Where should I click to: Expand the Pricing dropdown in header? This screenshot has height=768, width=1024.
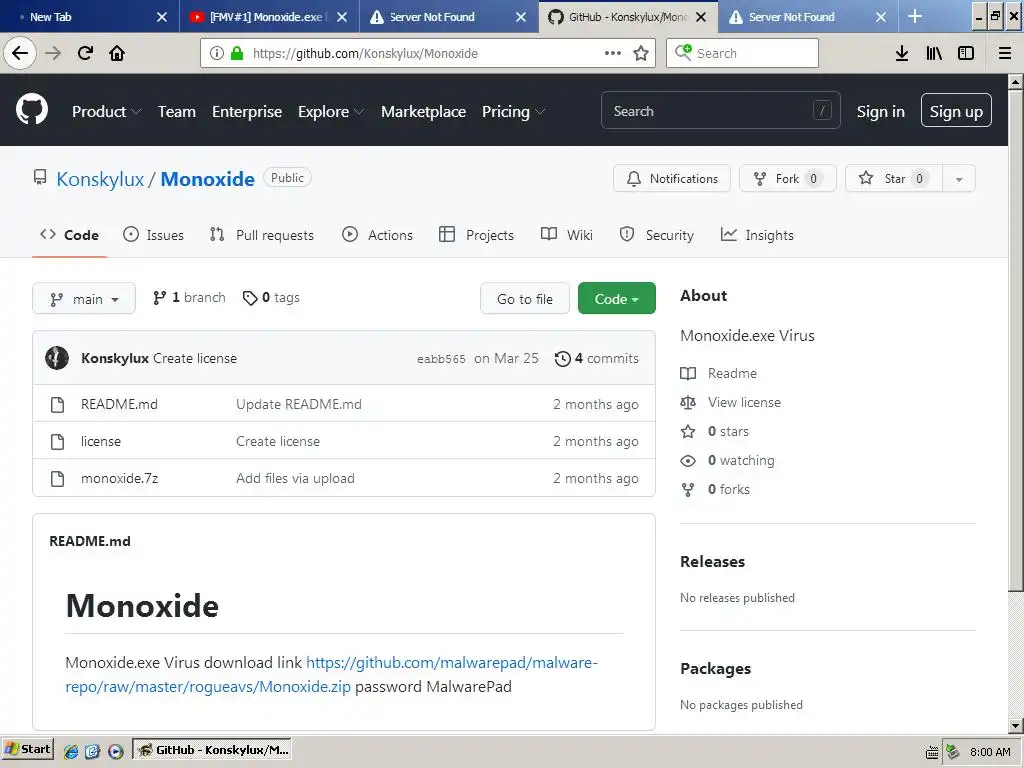[x=513, y=112]
